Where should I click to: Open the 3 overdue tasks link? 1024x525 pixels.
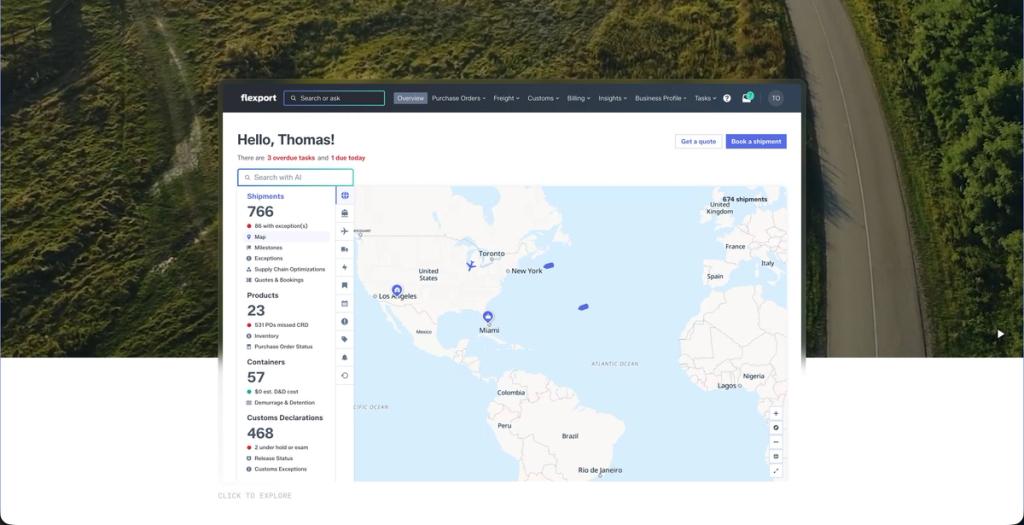coord(291,158)
